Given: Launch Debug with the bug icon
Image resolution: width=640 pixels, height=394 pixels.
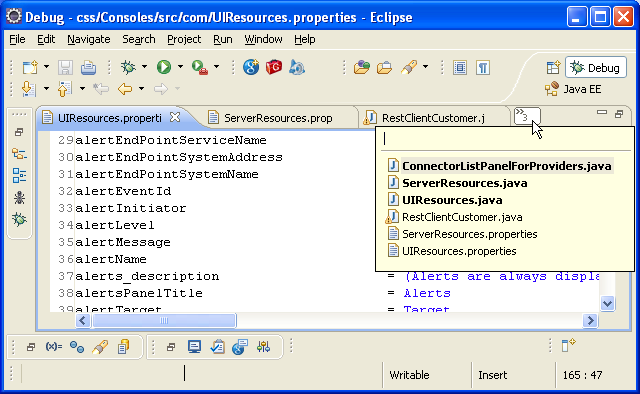Looking at the screenshot, I should click(128, 67).
